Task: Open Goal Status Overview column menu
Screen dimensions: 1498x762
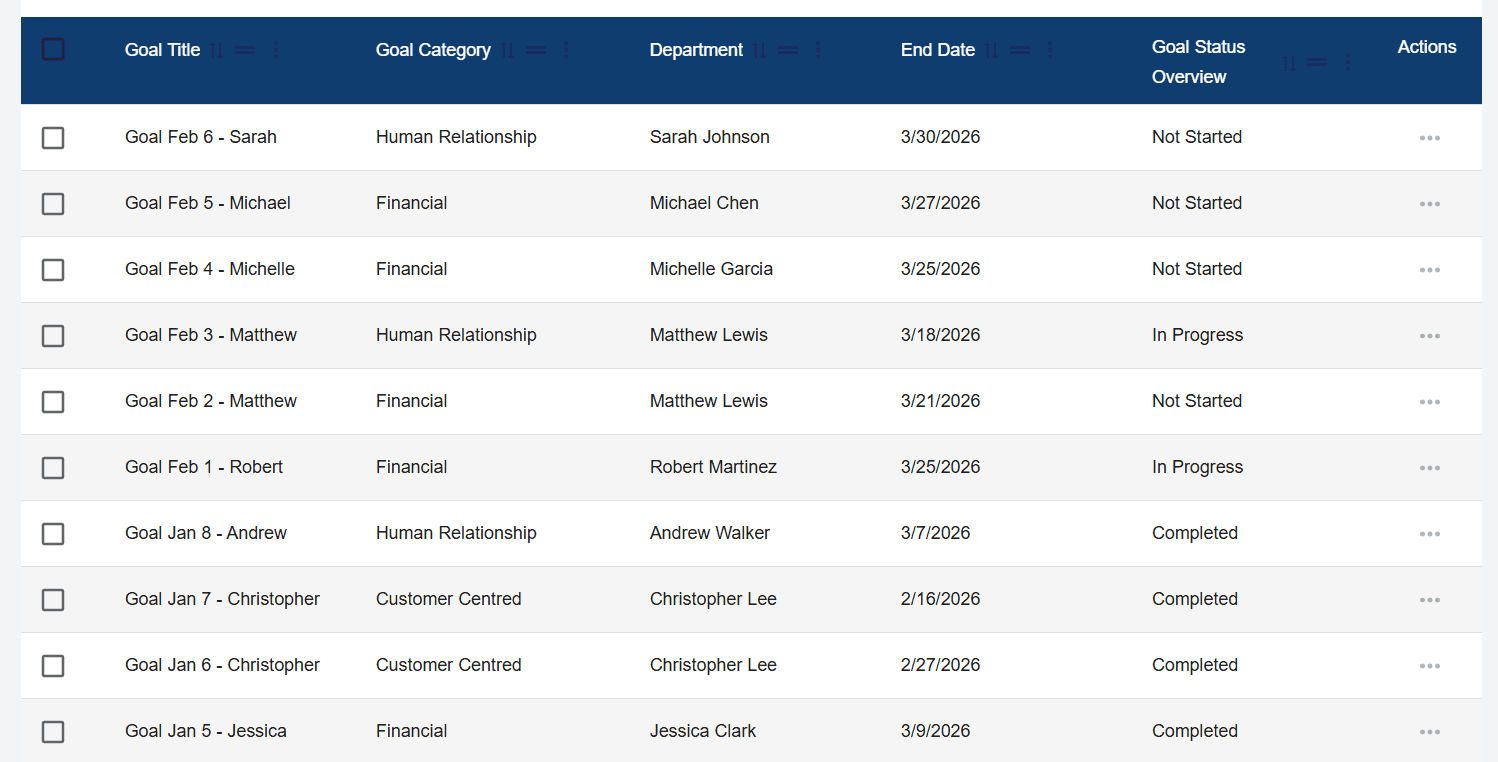Action: coord(1347,62)
